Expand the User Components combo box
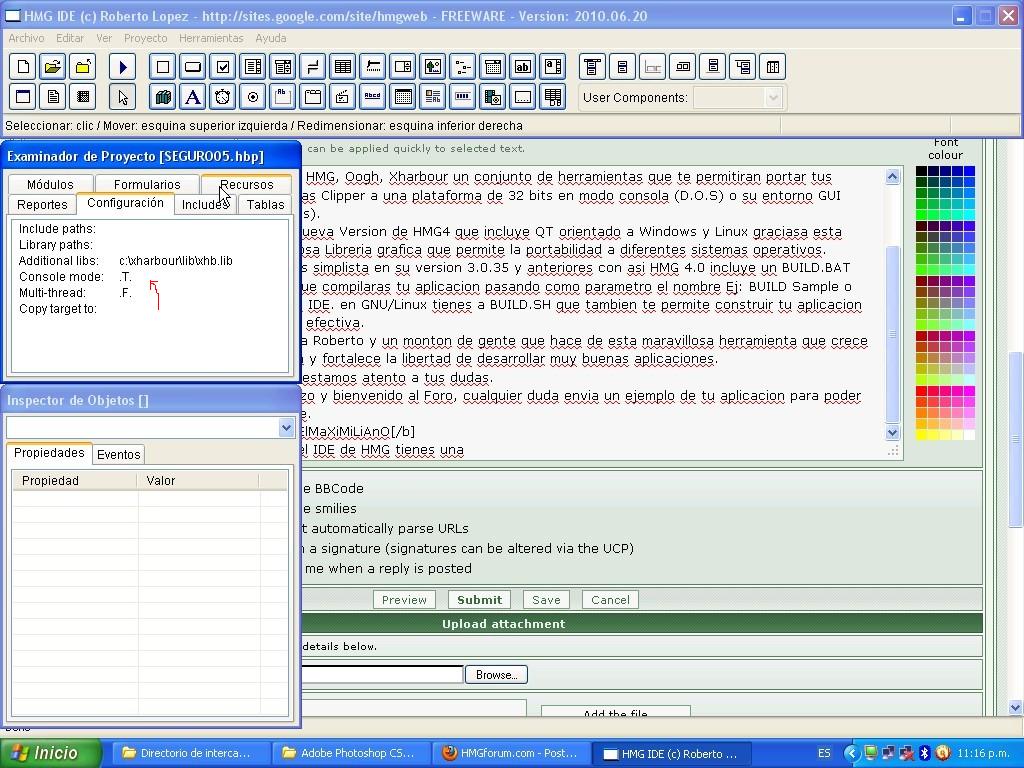The width and height of the screenshot is (1024, 768). [772, 97]
